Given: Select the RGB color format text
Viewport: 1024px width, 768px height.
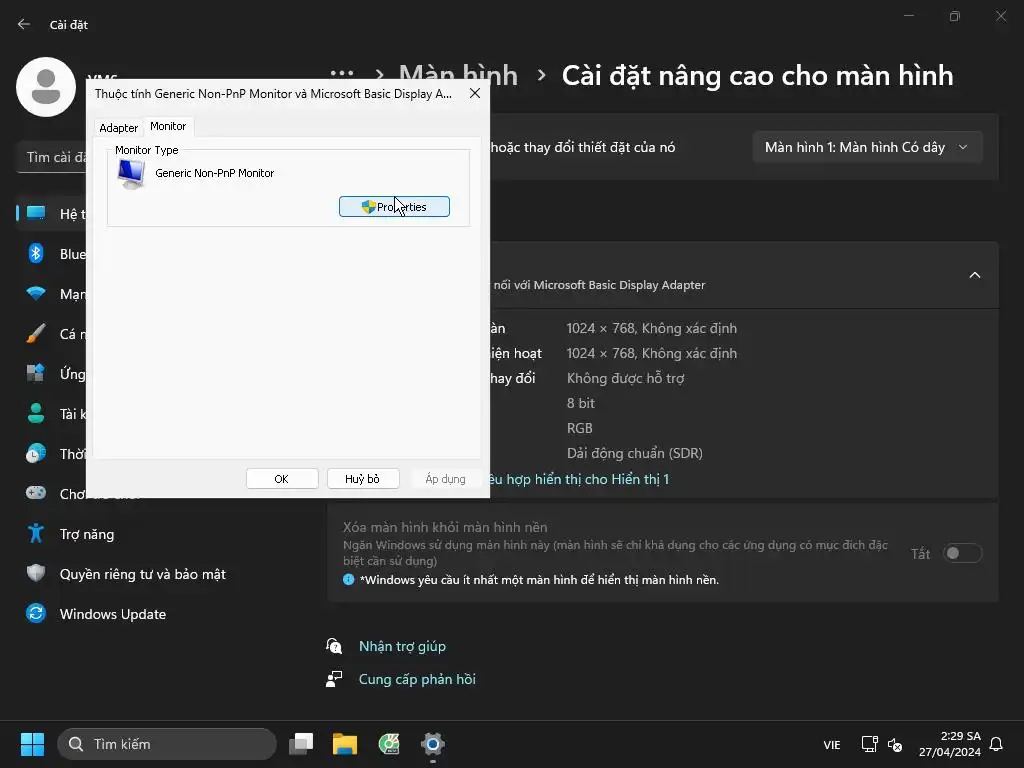Looking at the screenshot, I should (x=579, y=428).
